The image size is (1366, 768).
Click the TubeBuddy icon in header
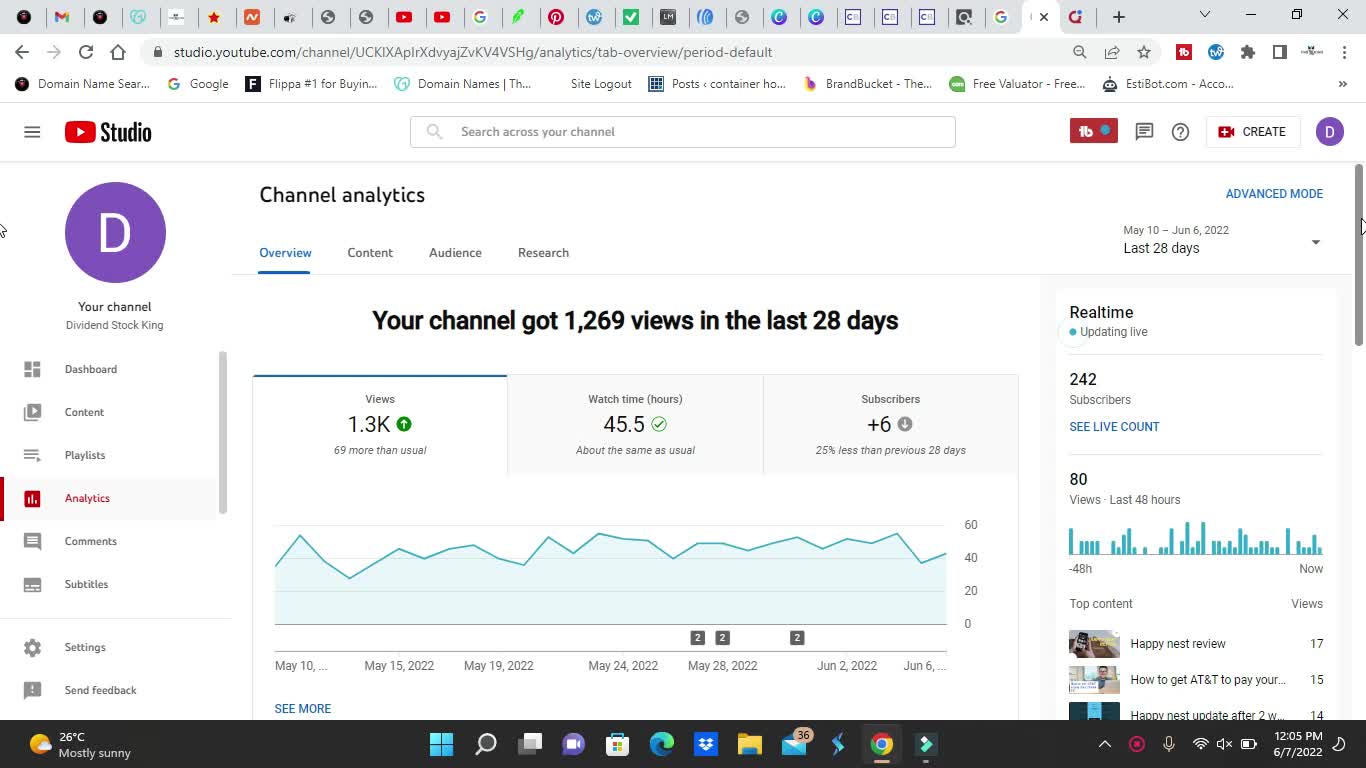click(1094, 131)
